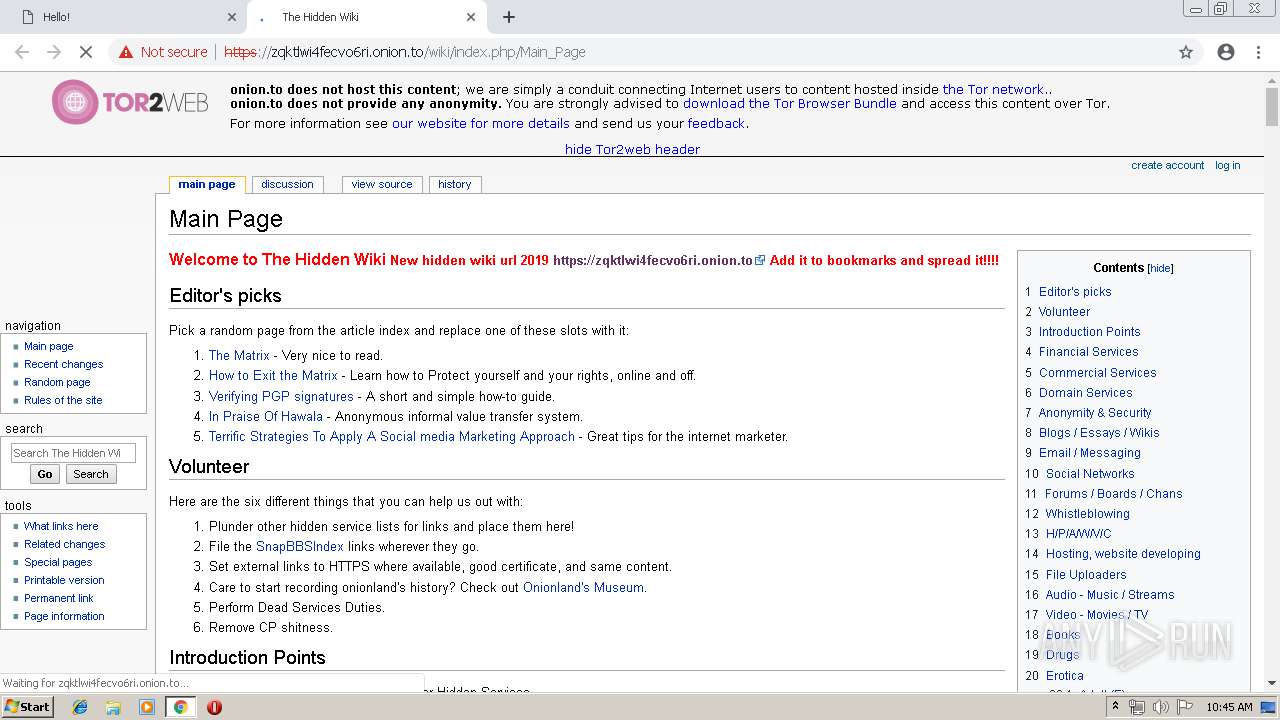This screenshot has height=720, width=1280.
Task: Jump to Financial Services in Contents
Action: click(x=1088, y=352)
